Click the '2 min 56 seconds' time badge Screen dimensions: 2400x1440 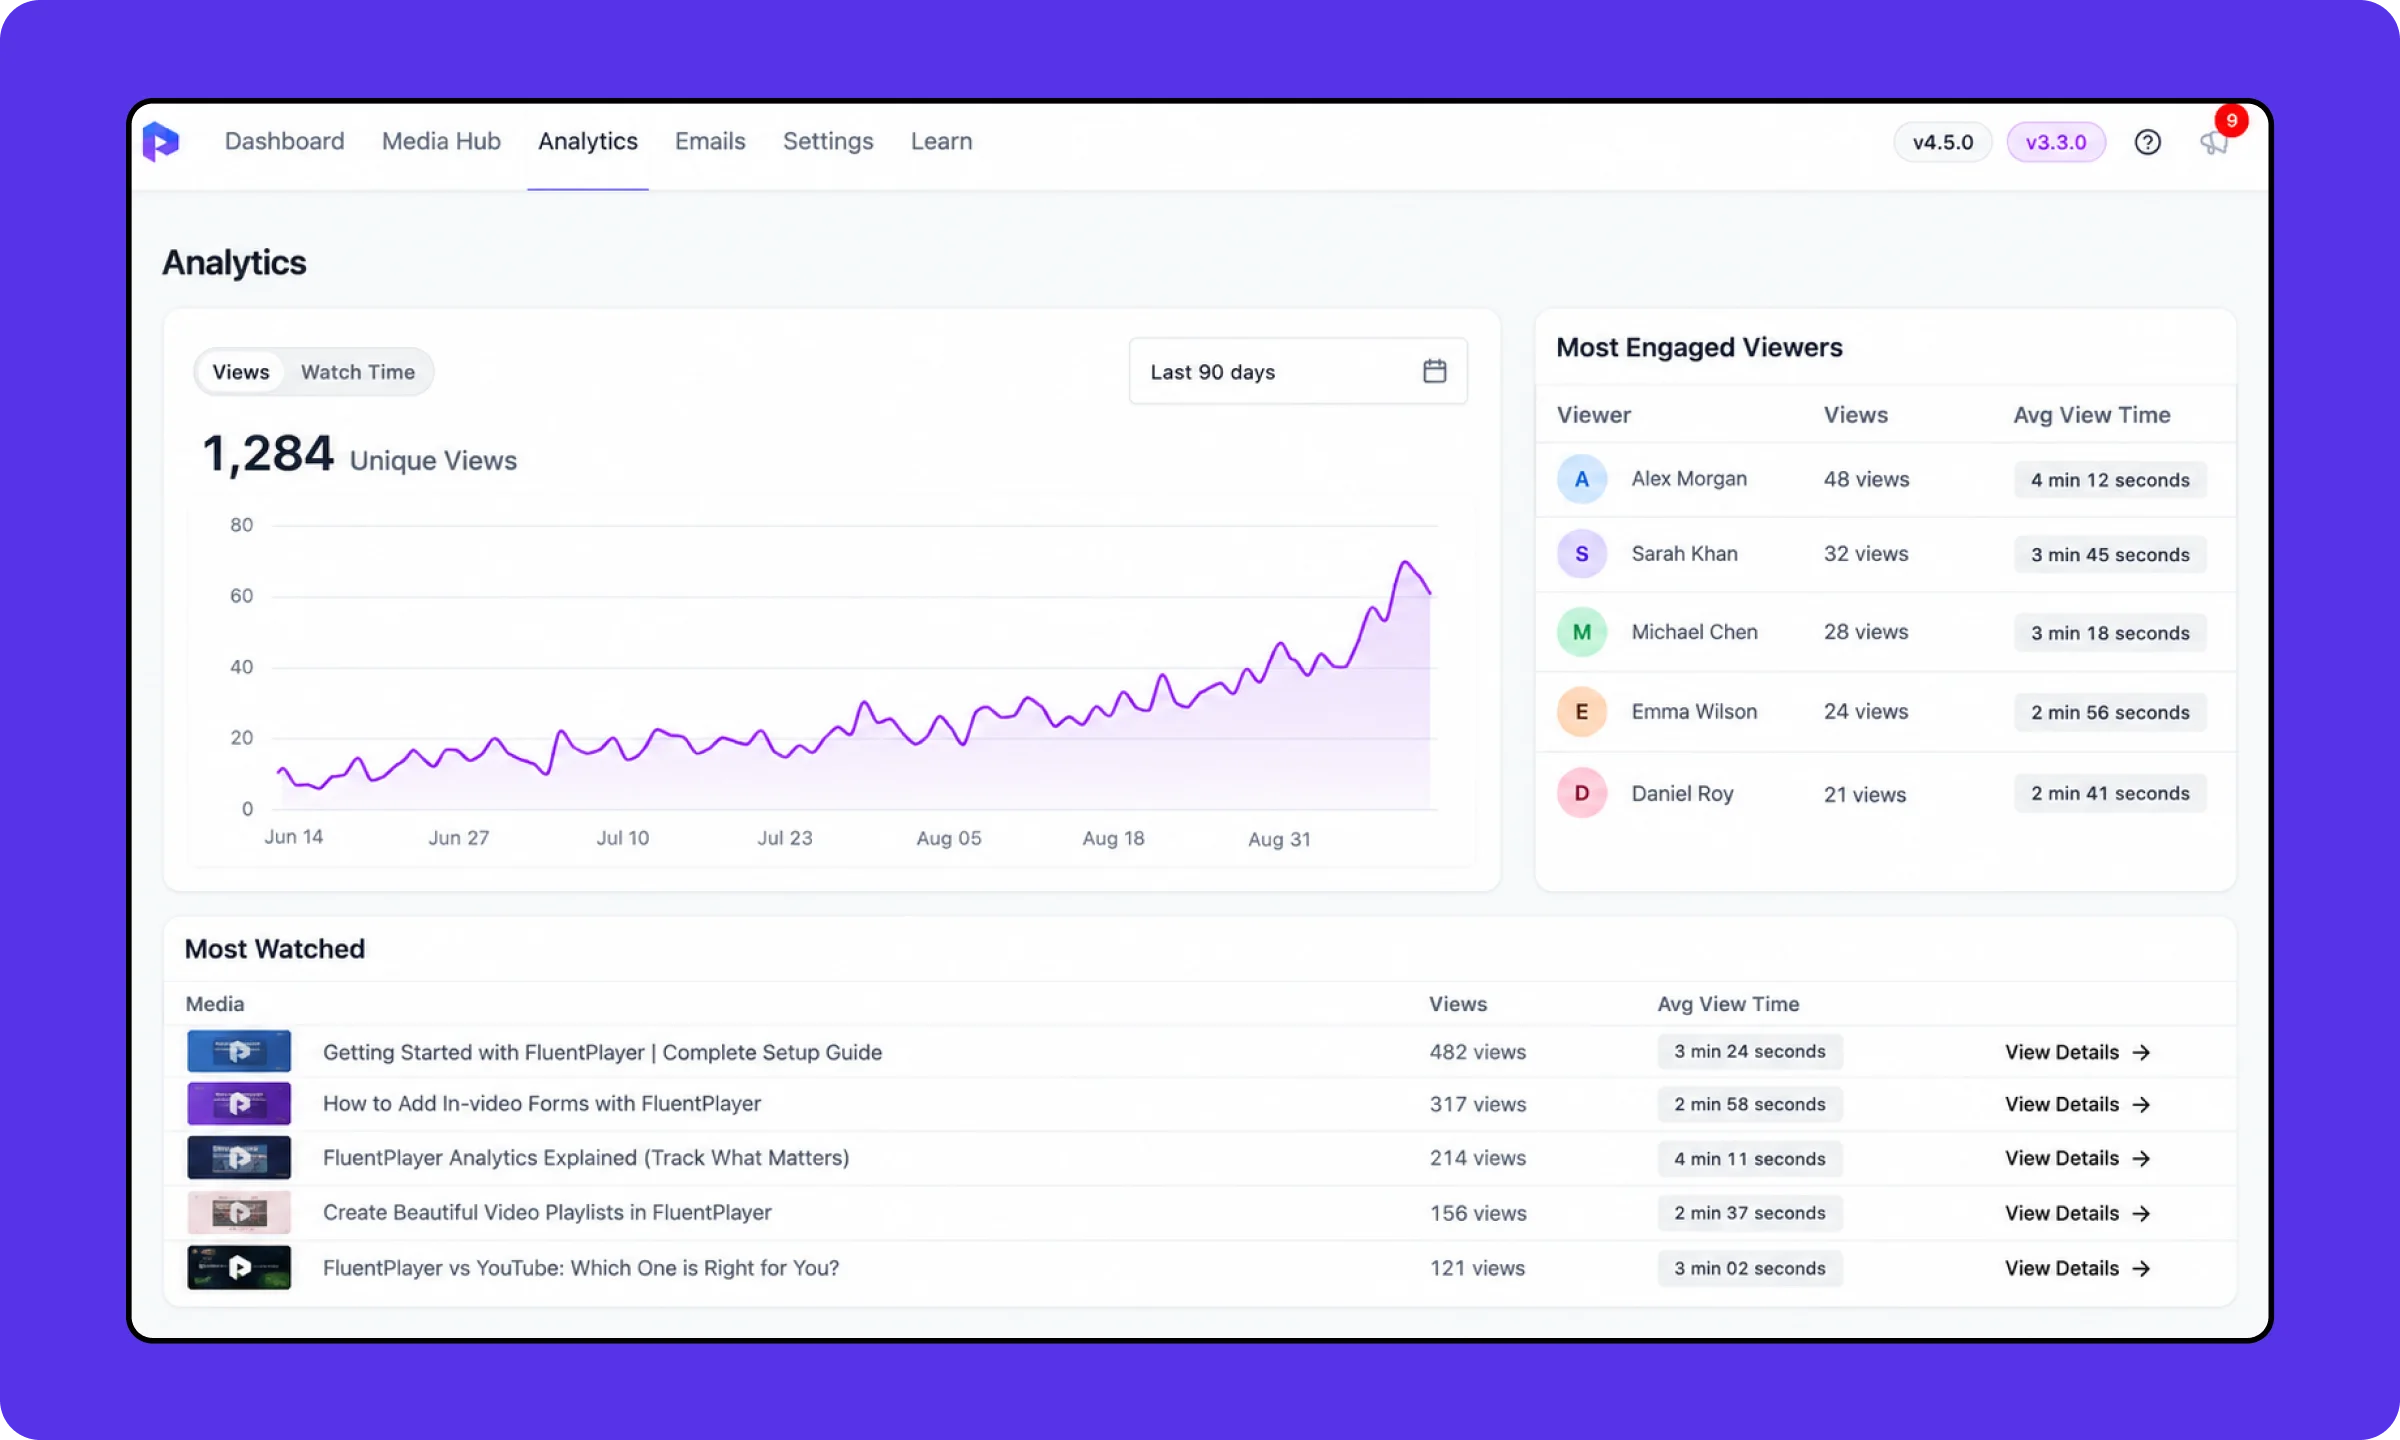click(2110, 712)
